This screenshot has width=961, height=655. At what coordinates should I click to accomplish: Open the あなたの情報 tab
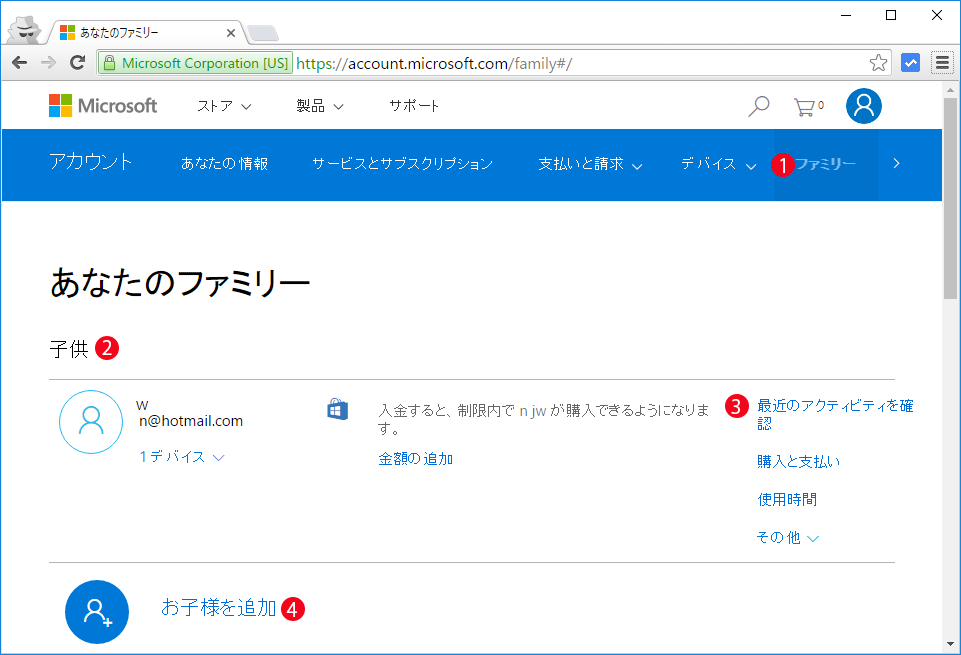(224, 164)
